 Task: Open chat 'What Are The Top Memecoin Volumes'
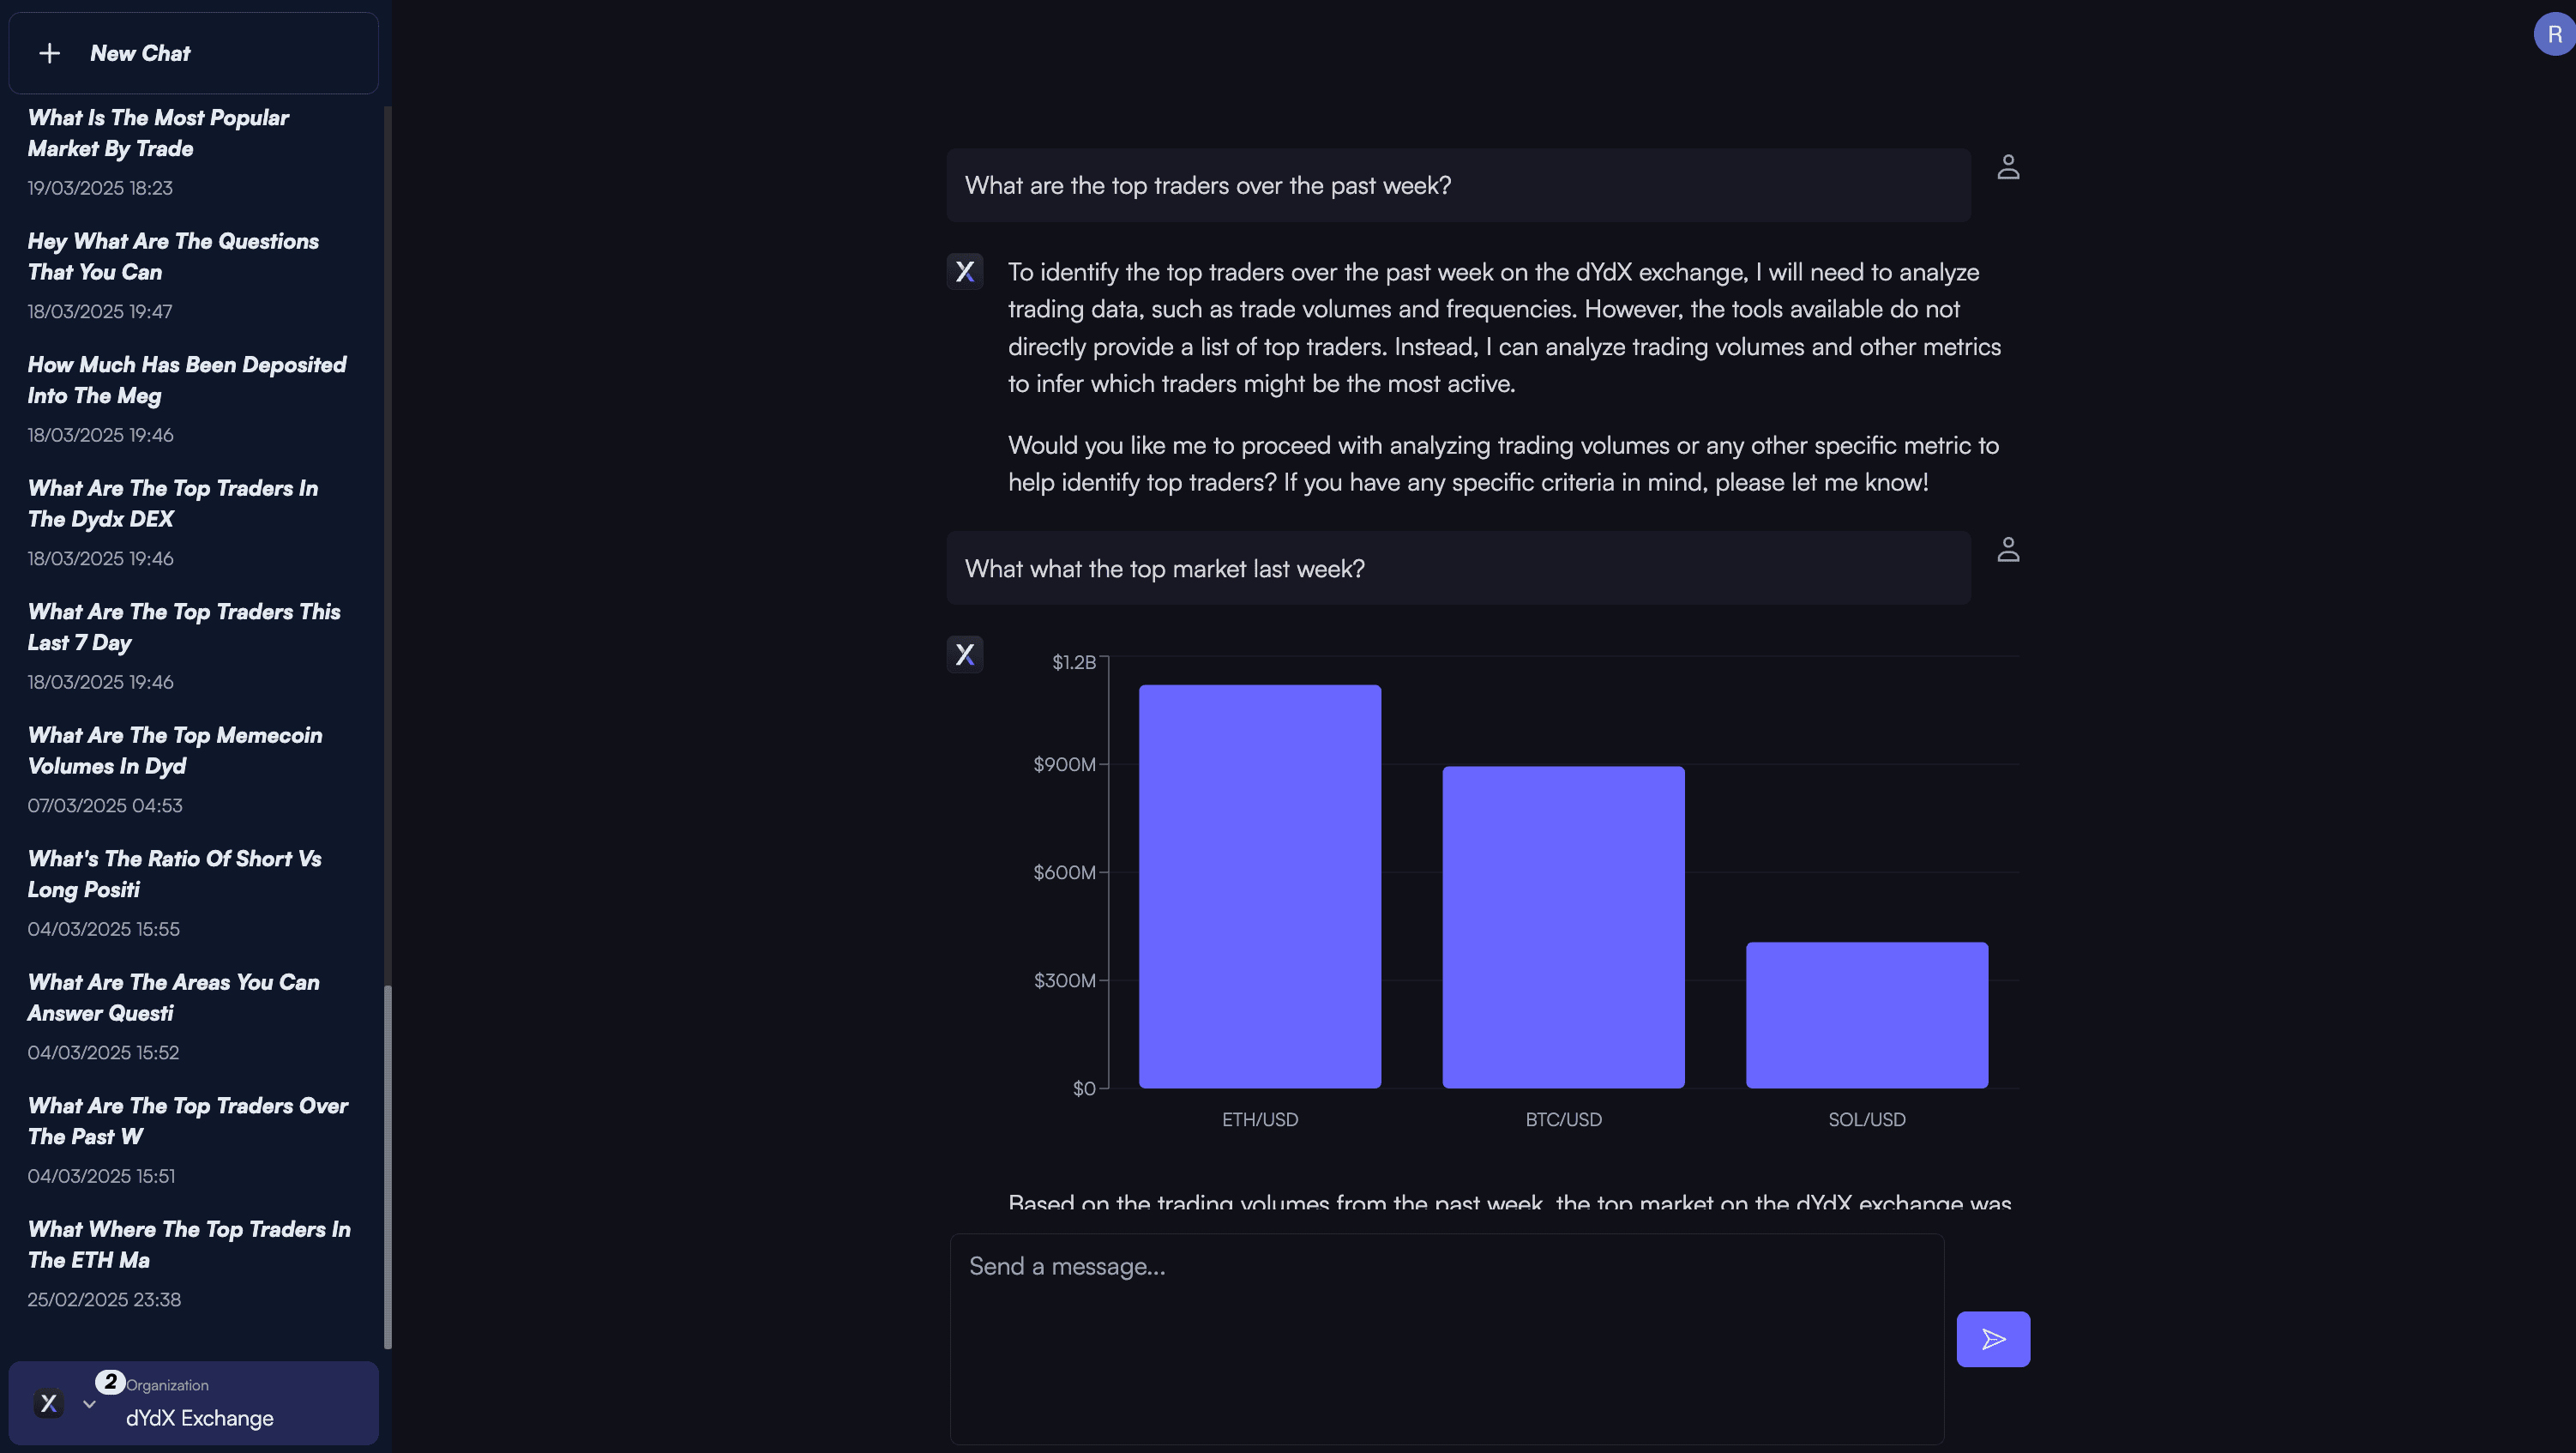(175, 750)
